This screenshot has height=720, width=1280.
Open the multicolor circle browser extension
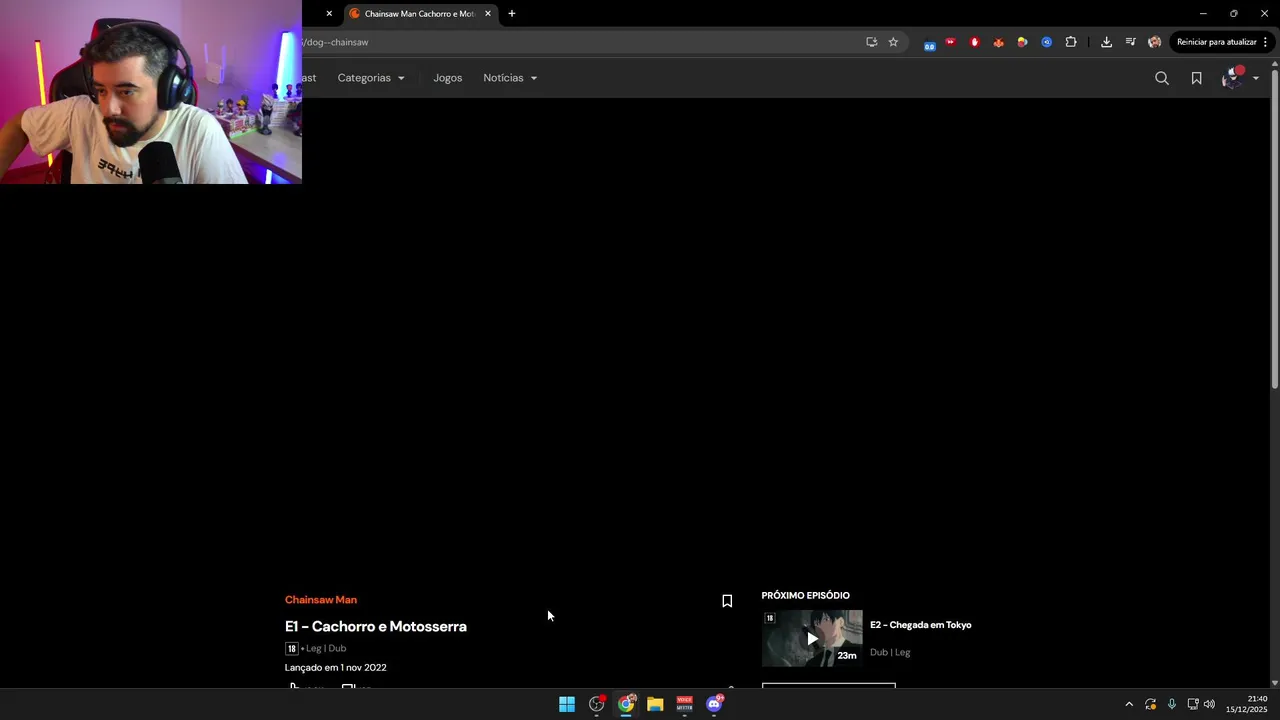1022,42
